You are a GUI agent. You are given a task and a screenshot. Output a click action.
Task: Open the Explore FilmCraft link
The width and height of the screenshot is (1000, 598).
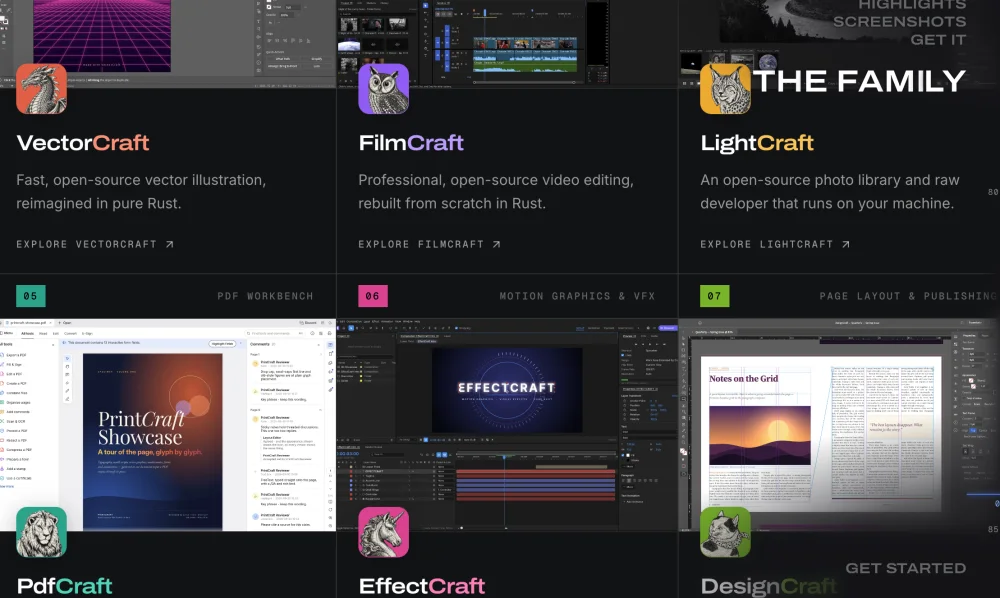click(429, 244)
